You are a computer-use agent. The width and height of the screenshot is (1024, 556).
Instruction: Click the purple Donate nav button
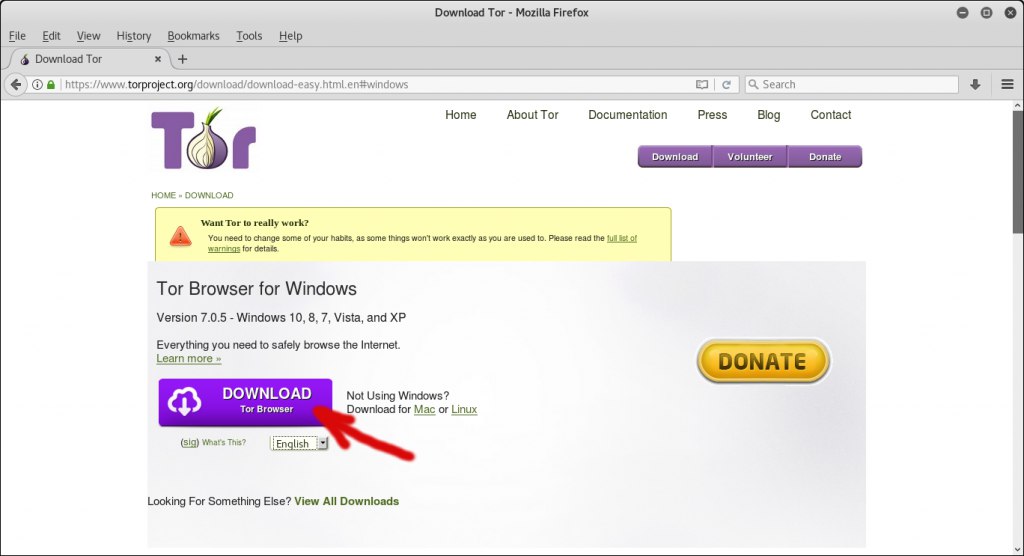click(825, 157)
